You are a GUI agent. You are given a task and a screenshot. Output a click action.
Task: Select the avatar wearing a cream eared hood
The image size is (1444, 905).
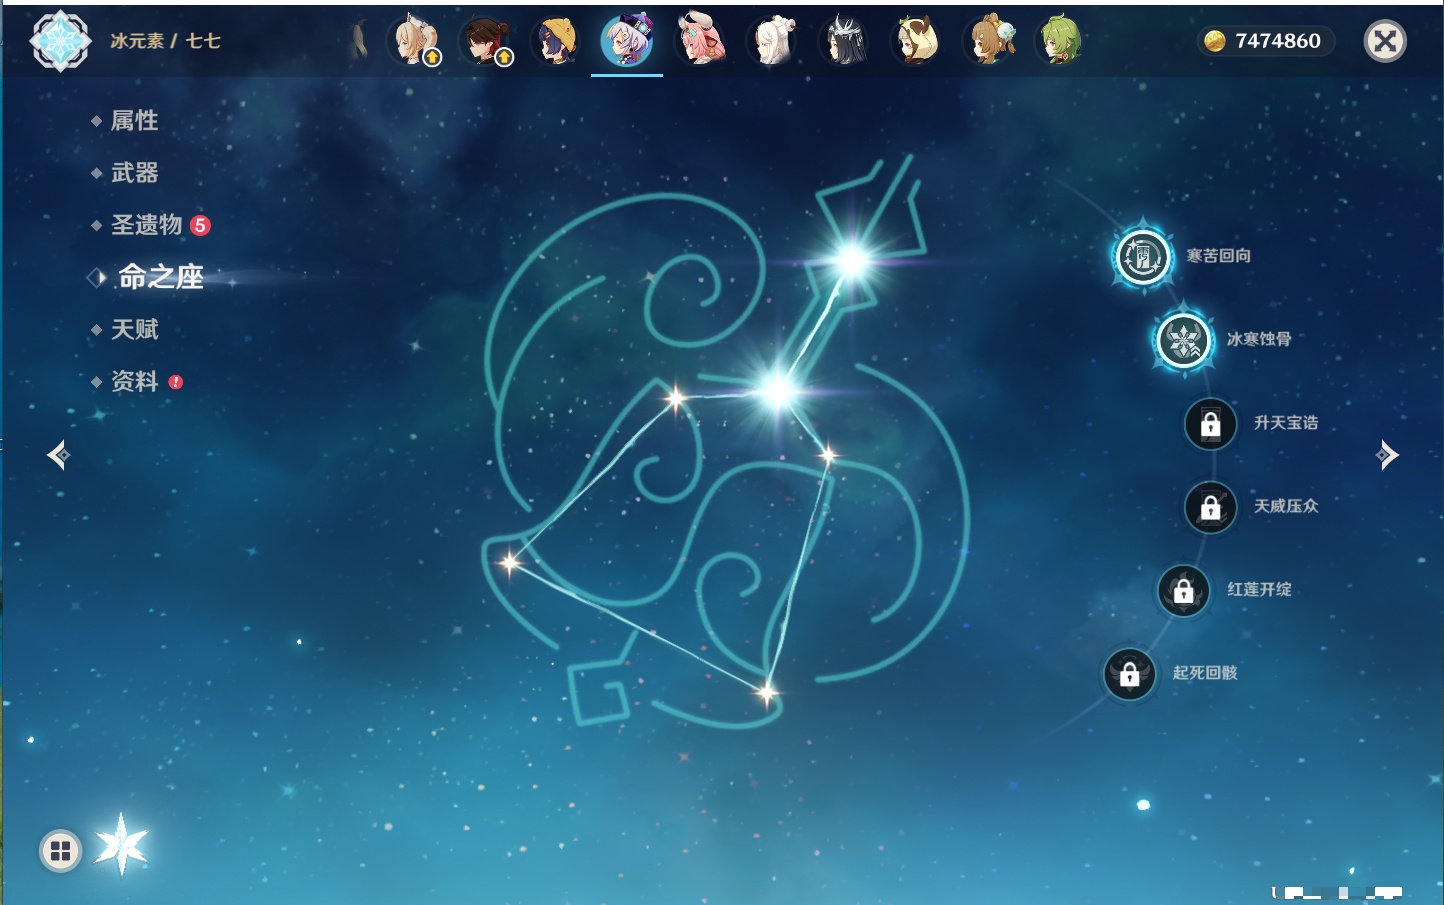(x=916, y=41)
